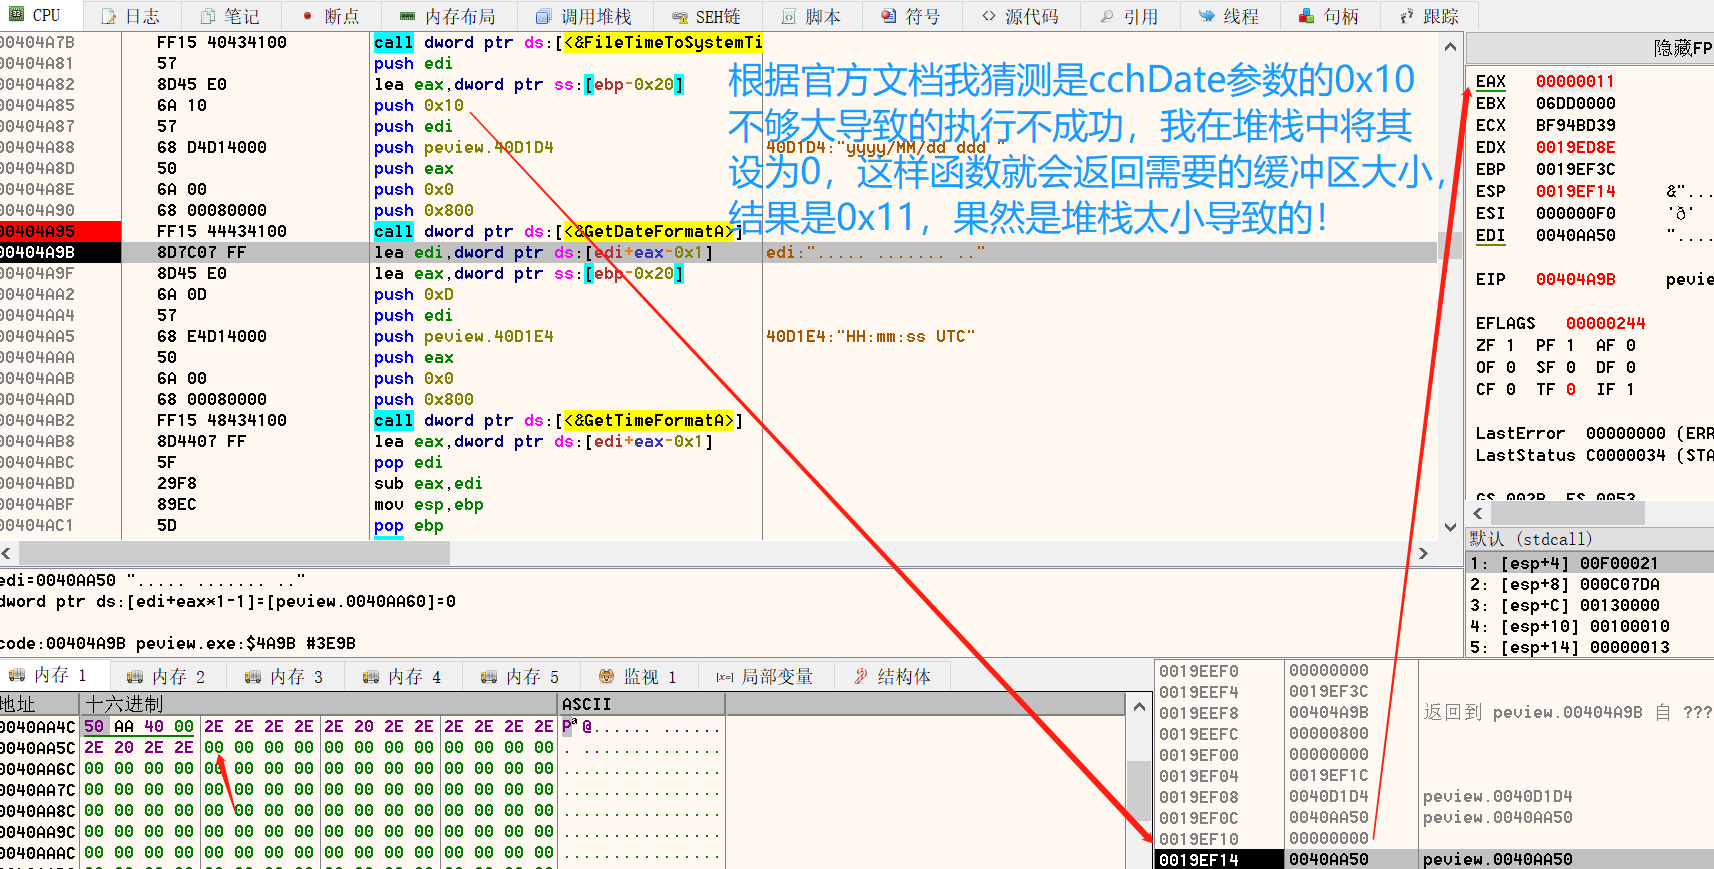Open the 内存布局 memory map tab
Screen dimensions: 1714x869
449,16
